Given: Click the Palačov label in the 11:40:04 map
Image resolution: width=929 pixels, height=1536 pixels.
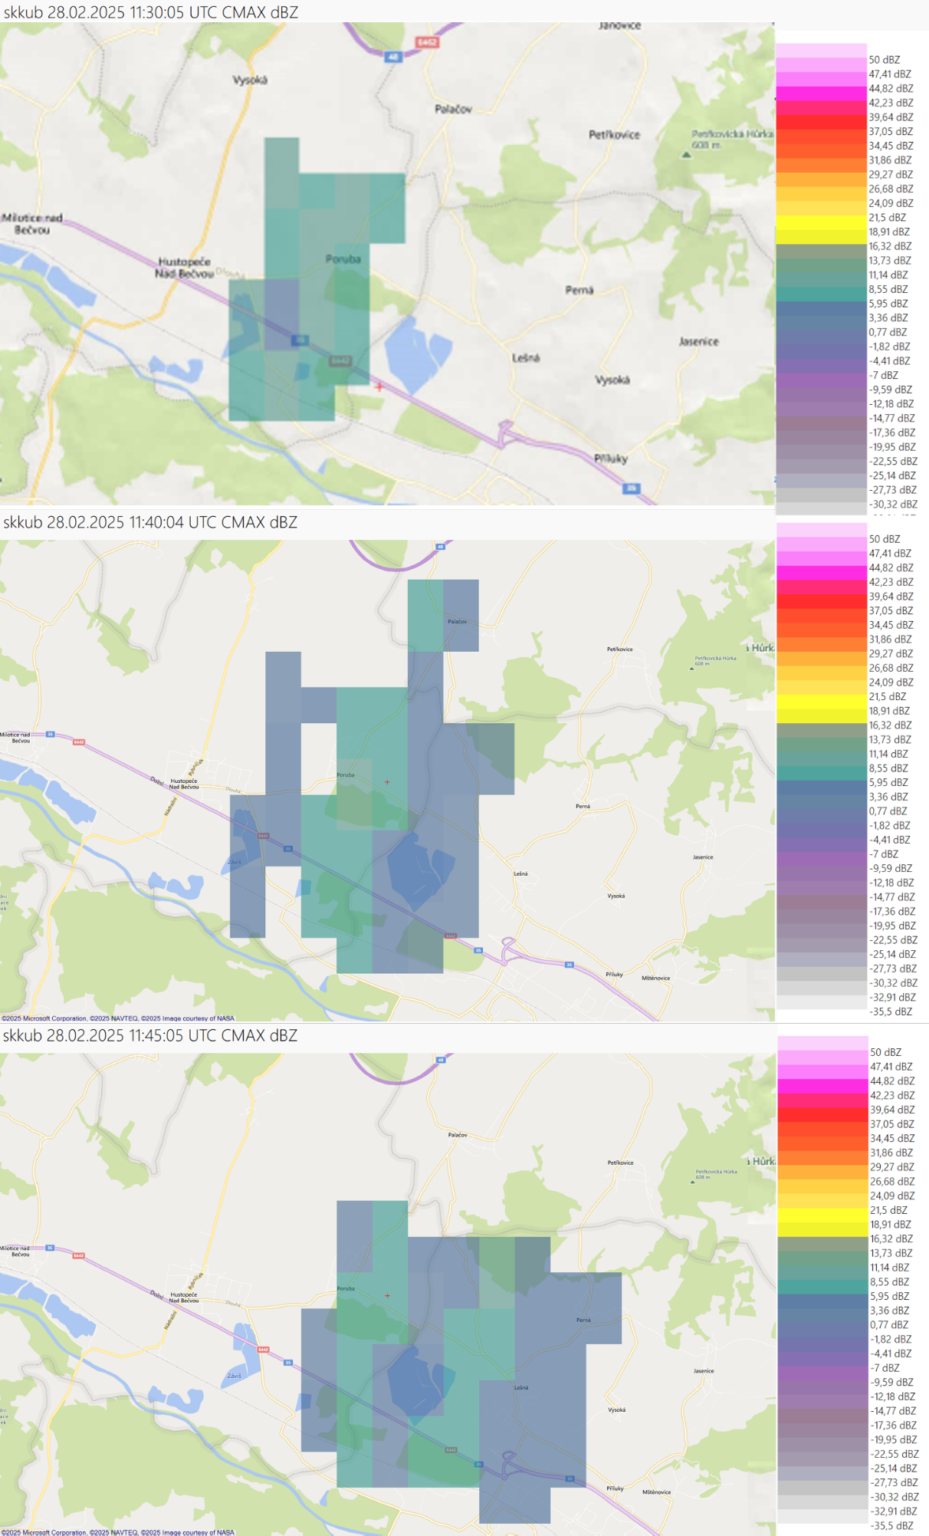Looking at the screenshot, I should coord(457,621).
